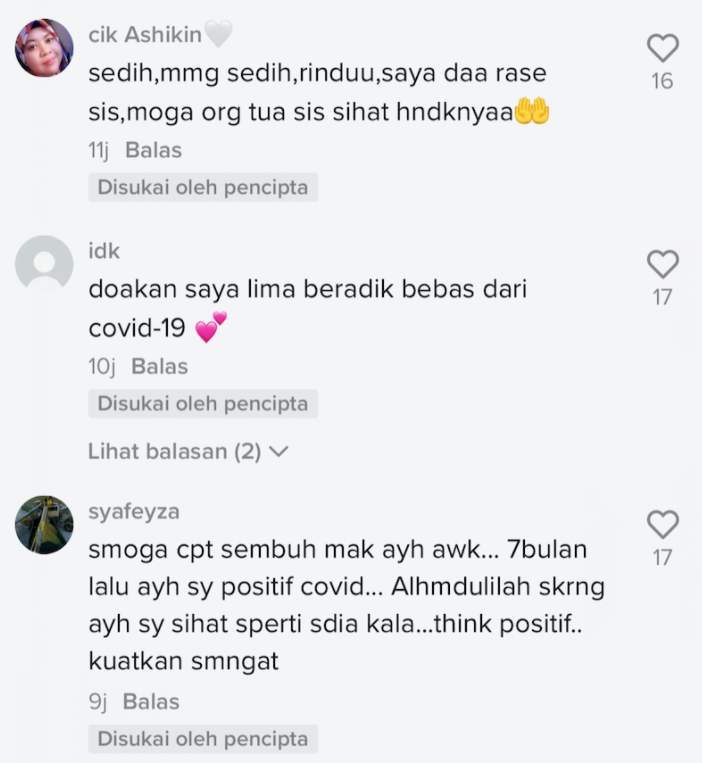Viewport: 702px width, 763px height.
Task: Click like count 16 on first comment
Action: coord(663,81)
